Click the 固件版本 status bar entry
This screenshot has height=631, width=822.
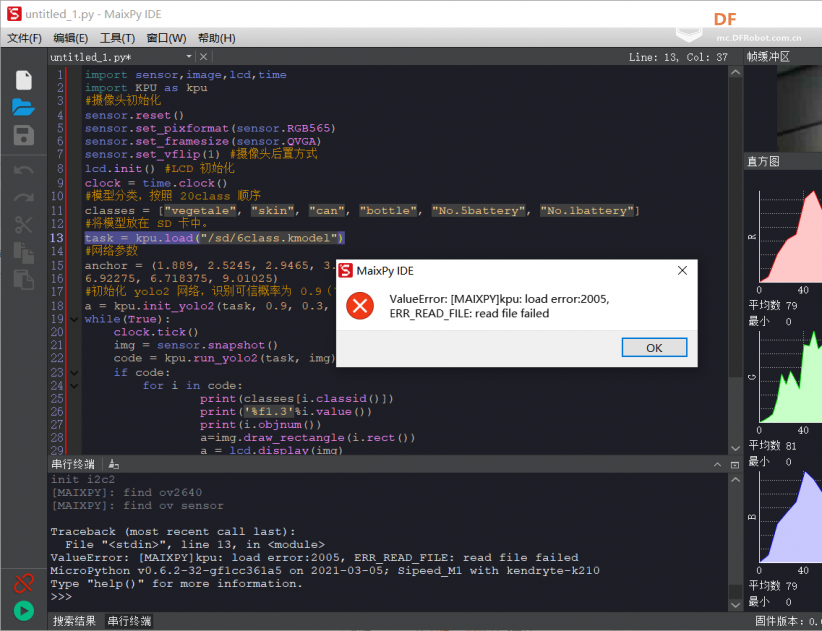point(788,621)
